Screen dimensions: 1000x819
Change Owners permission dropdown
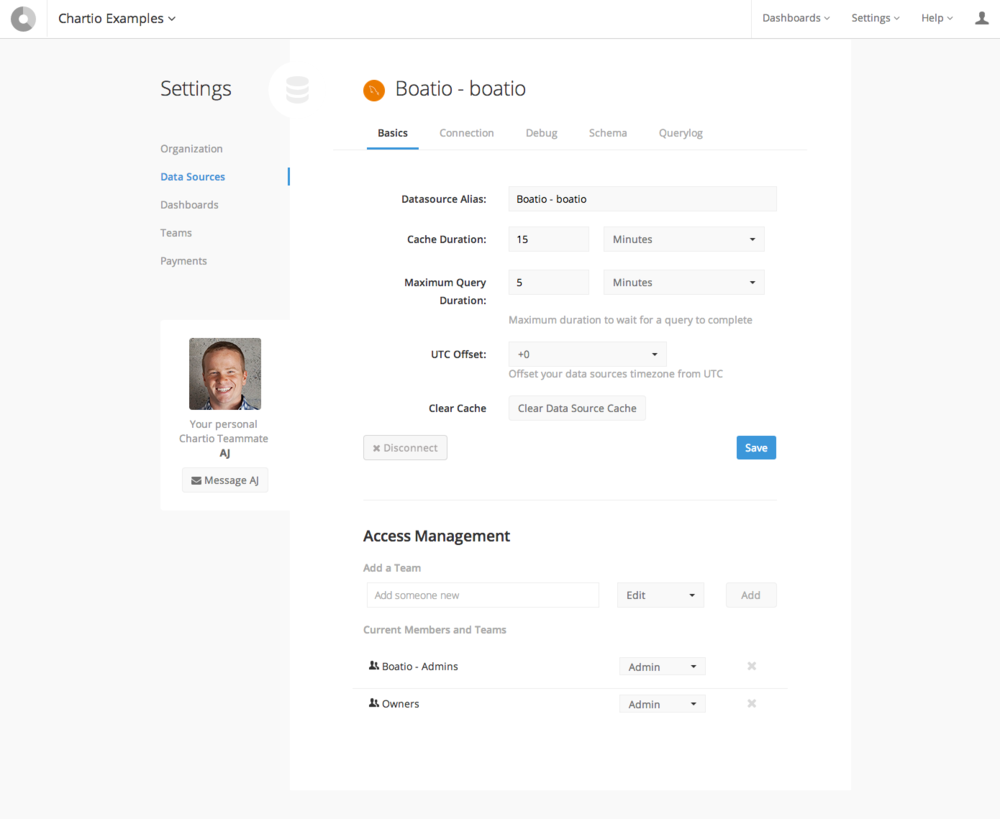(662, 704)
